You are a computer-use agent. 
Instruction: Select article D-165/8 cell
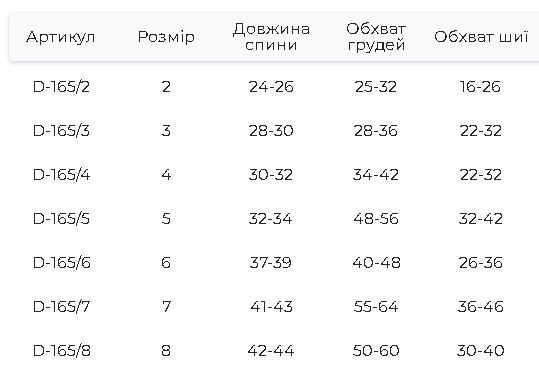click(62, 351)
